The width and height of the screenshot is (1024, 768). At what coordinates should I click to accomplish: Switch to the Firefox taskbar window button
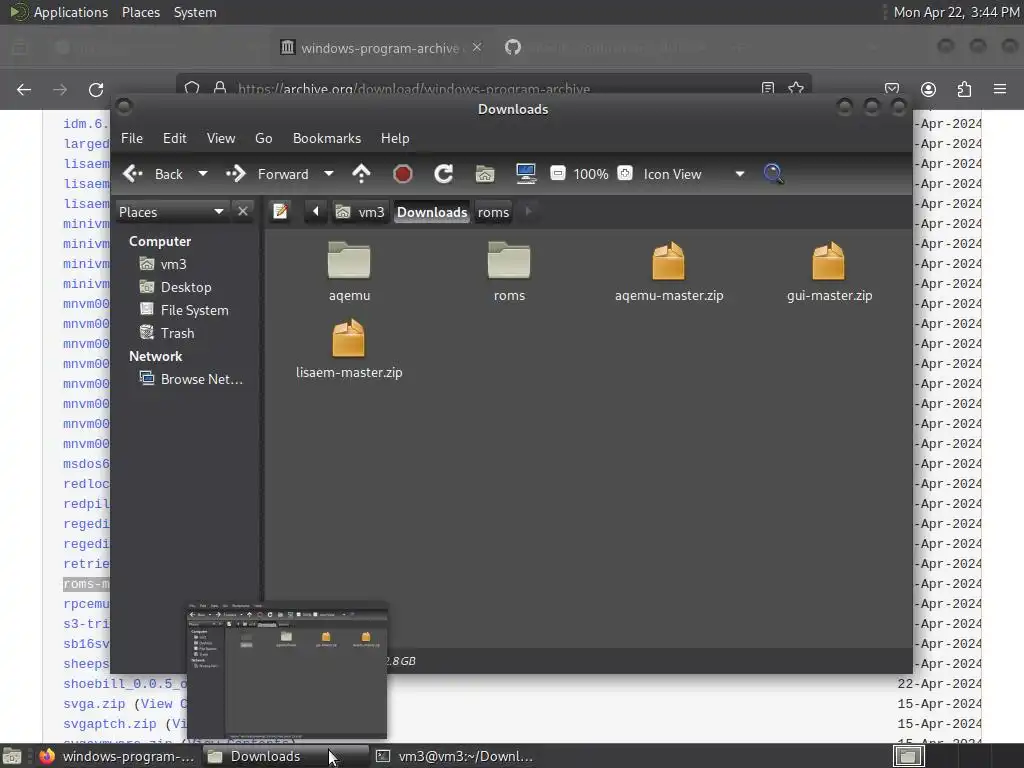(x=116, y=756)
